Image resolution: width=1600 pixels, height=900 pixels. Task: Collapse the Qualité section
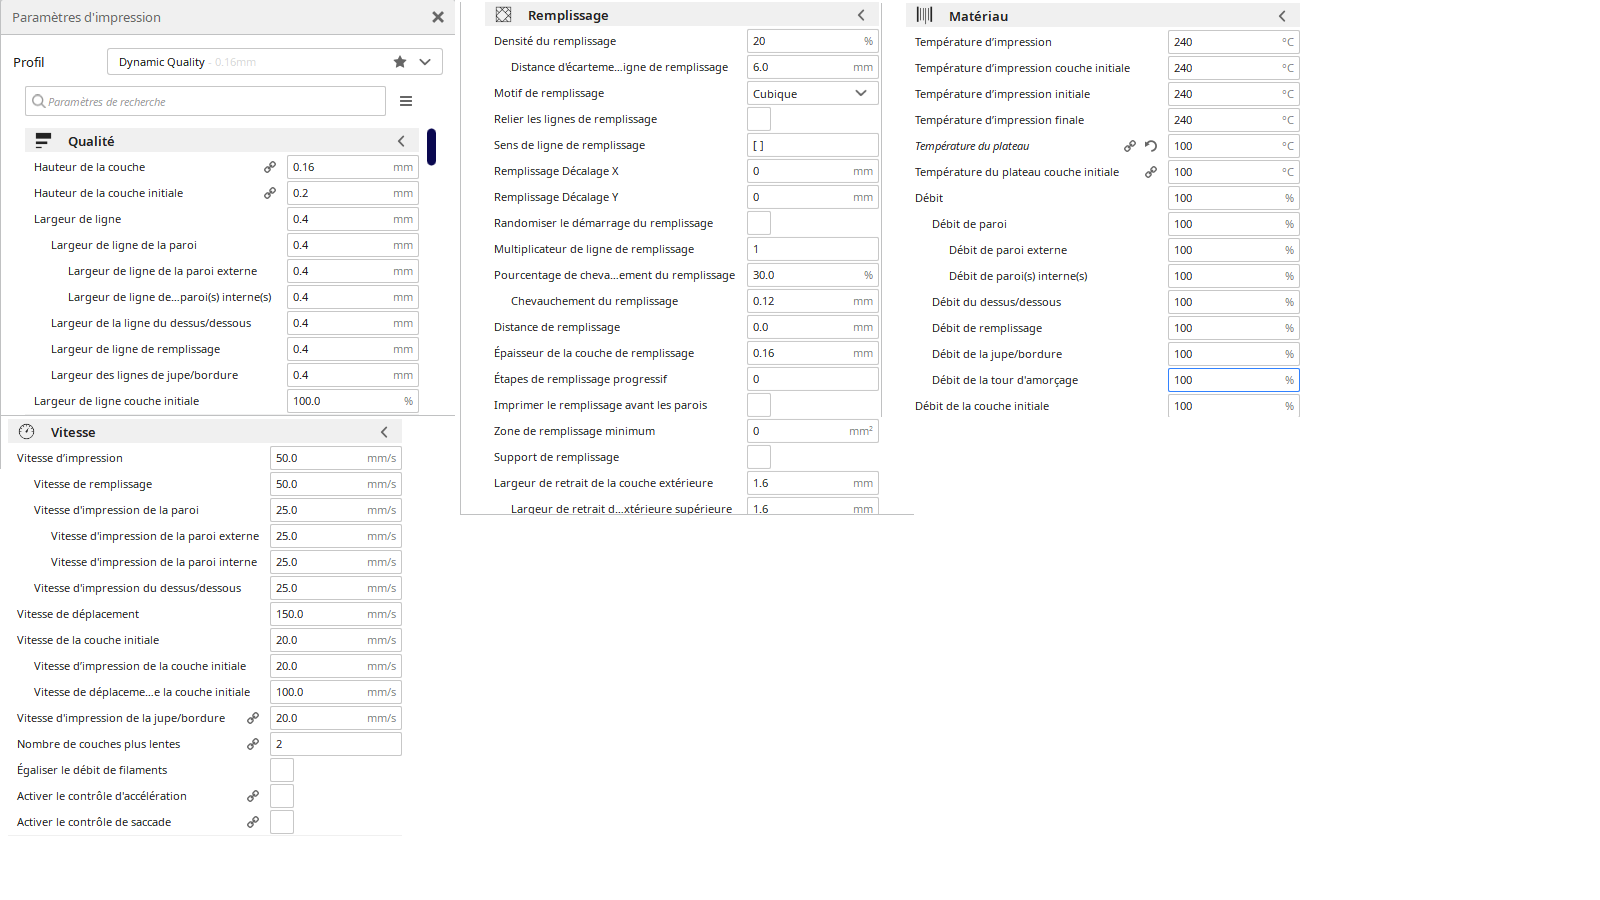pyautogui.click(x=401, y=141)
